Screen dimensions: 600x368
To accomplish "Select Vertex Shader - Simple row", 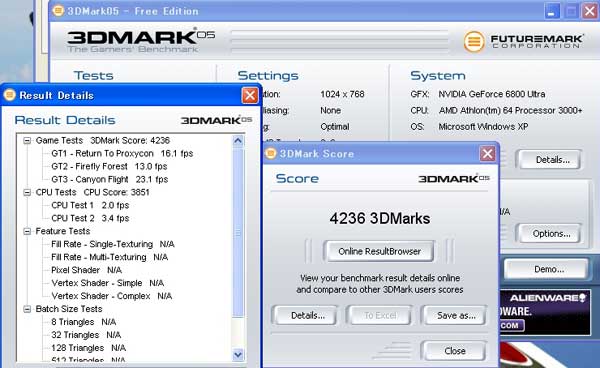I will pos(108,283).
